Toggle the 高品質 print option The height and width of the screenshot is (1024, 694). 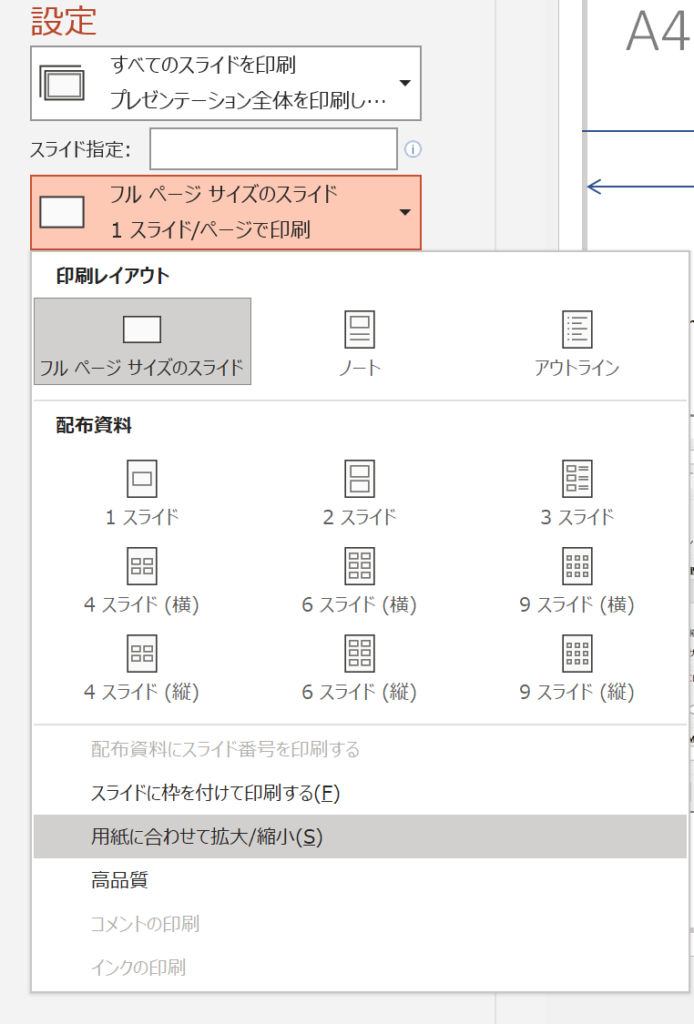pyautogui.click(x=120, y=880)
